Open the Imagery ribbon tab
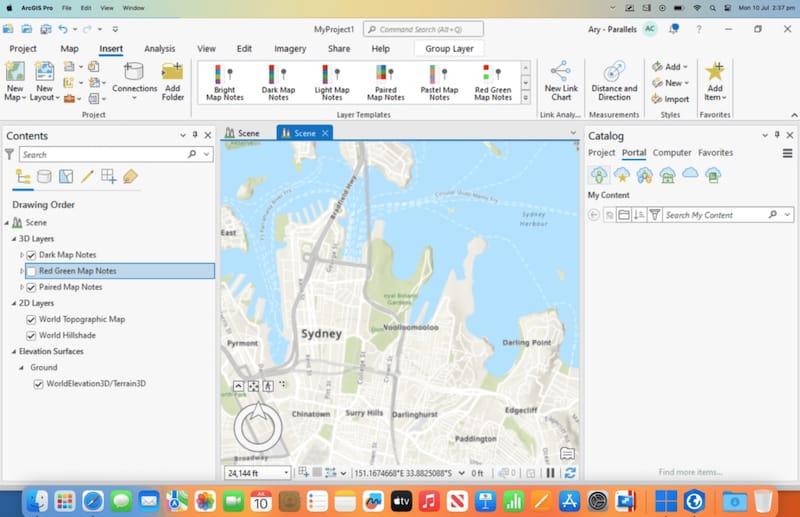This screenshot has height=517, width=800. point(290,48)
